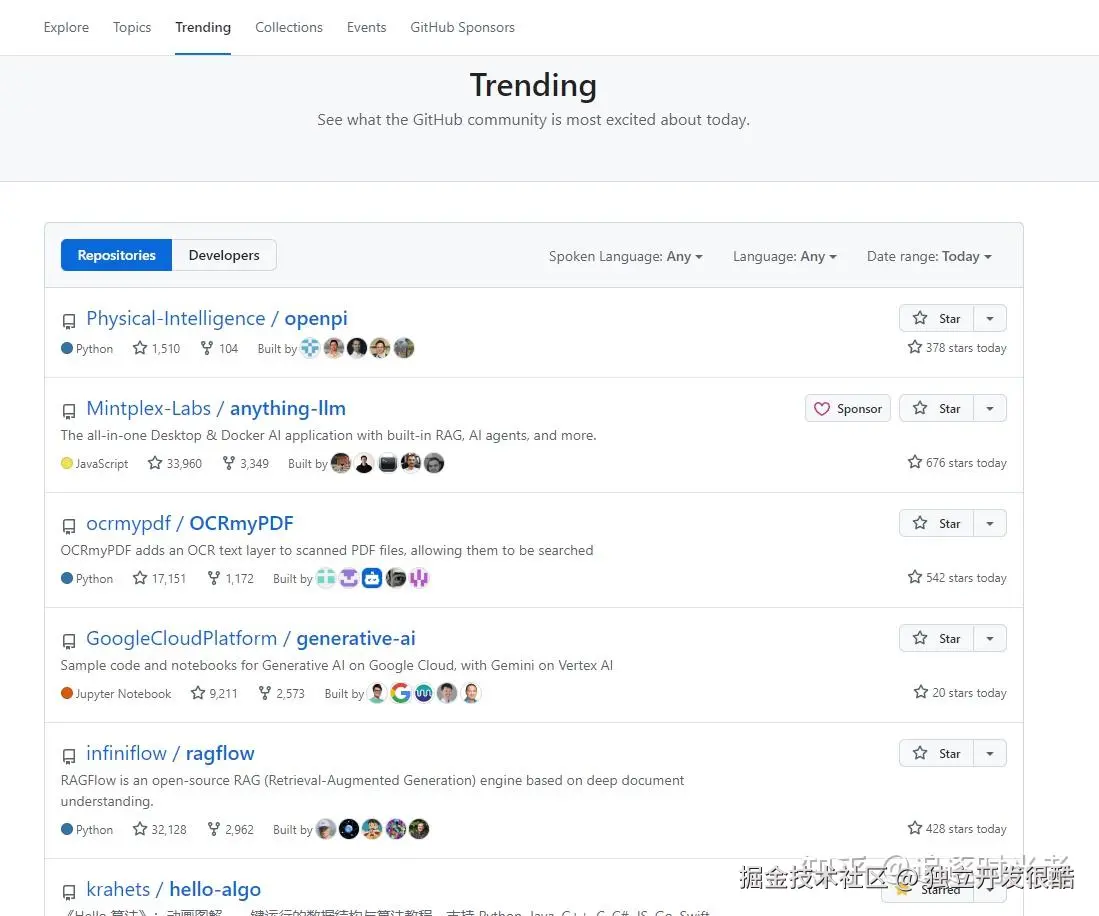
Task: Open the infiniflow / ragflow repository
Action: pyautogui.click(x=170, y=753)
